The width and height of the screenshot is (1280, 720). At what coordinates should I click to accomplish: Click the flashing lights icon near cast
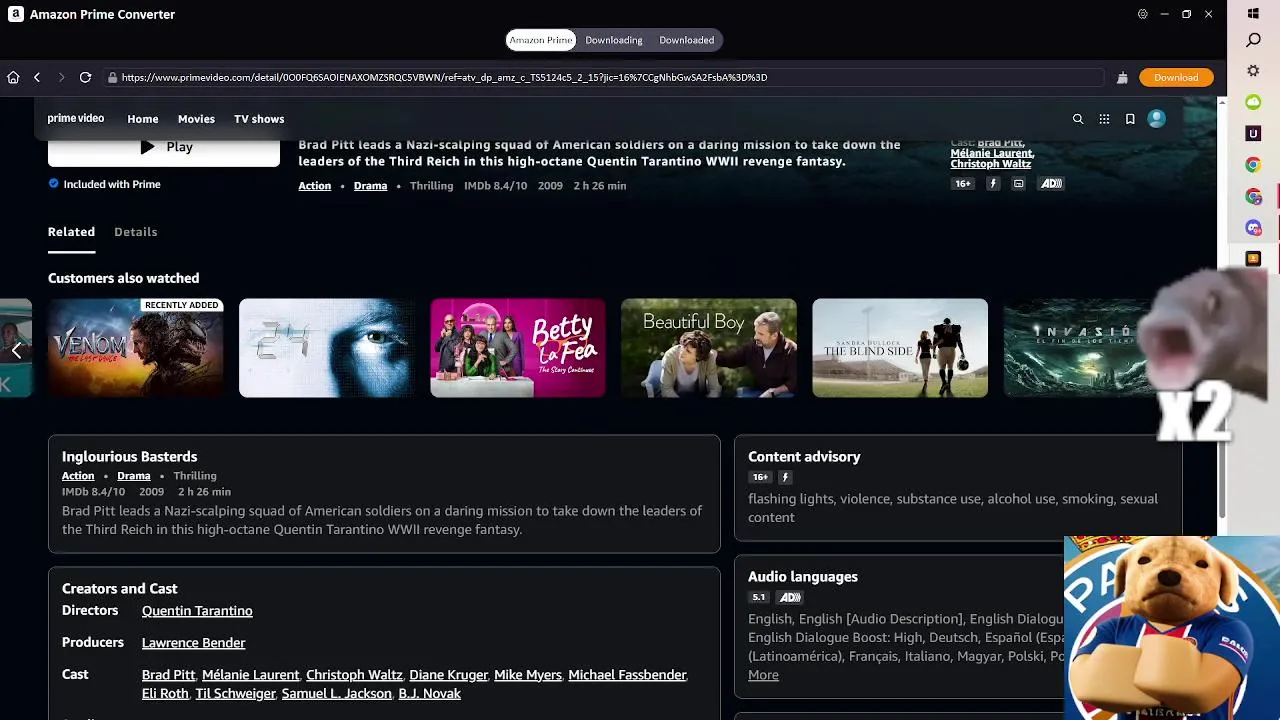[x=993, y=184]
